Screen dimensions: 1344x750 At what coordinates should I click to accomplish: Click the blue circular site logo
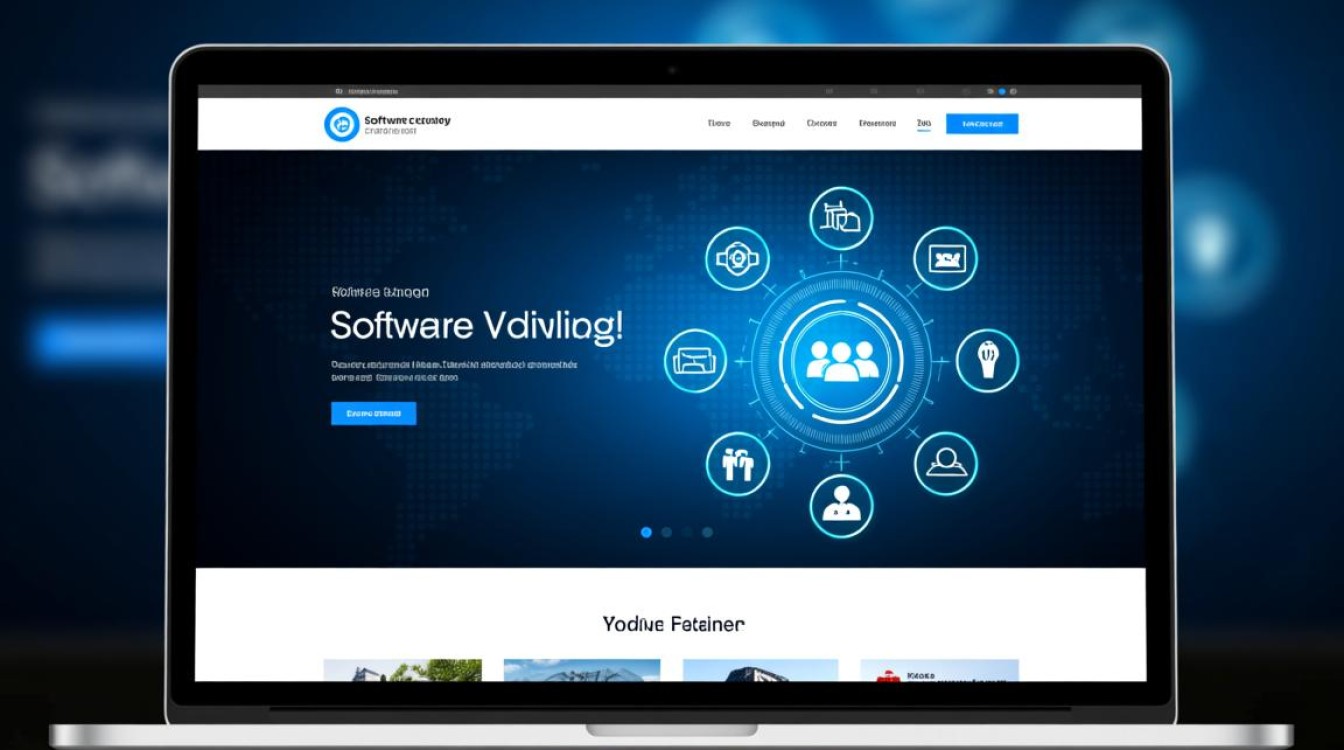341,124
